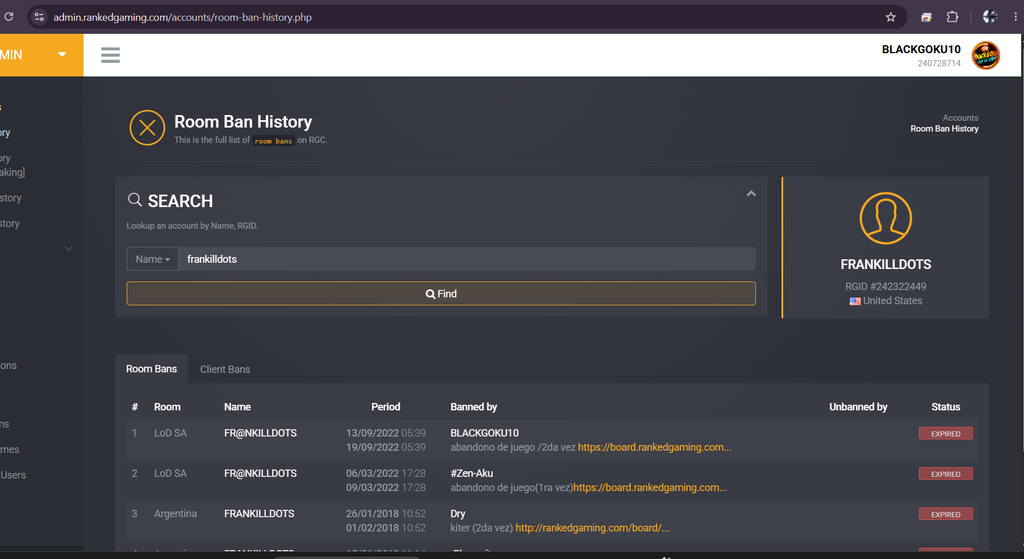Viewport: 1024px width, 559px height.
Task: Click RGID #242322449 text
Action: click(886, 287)
